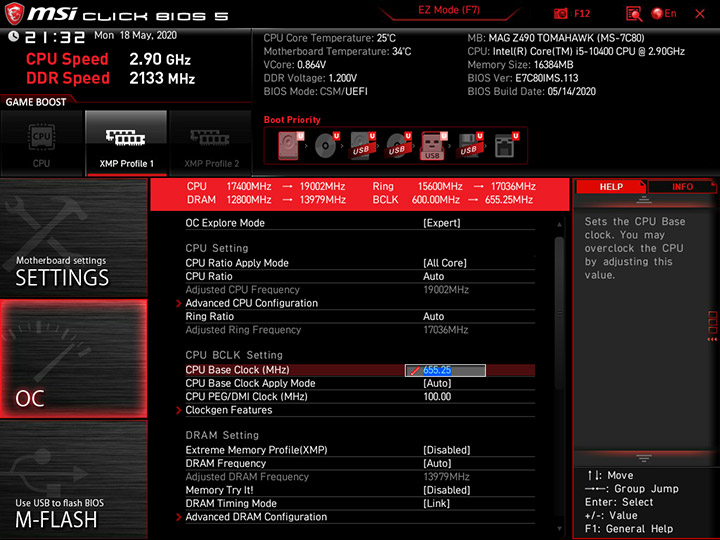Click the CPU Core Temperature 25°C readout

pos(330,38)
